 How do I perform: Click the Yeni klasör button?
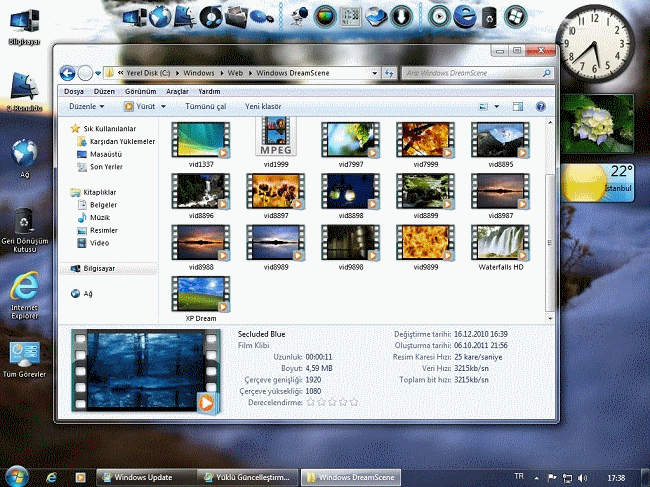(263, 107)
